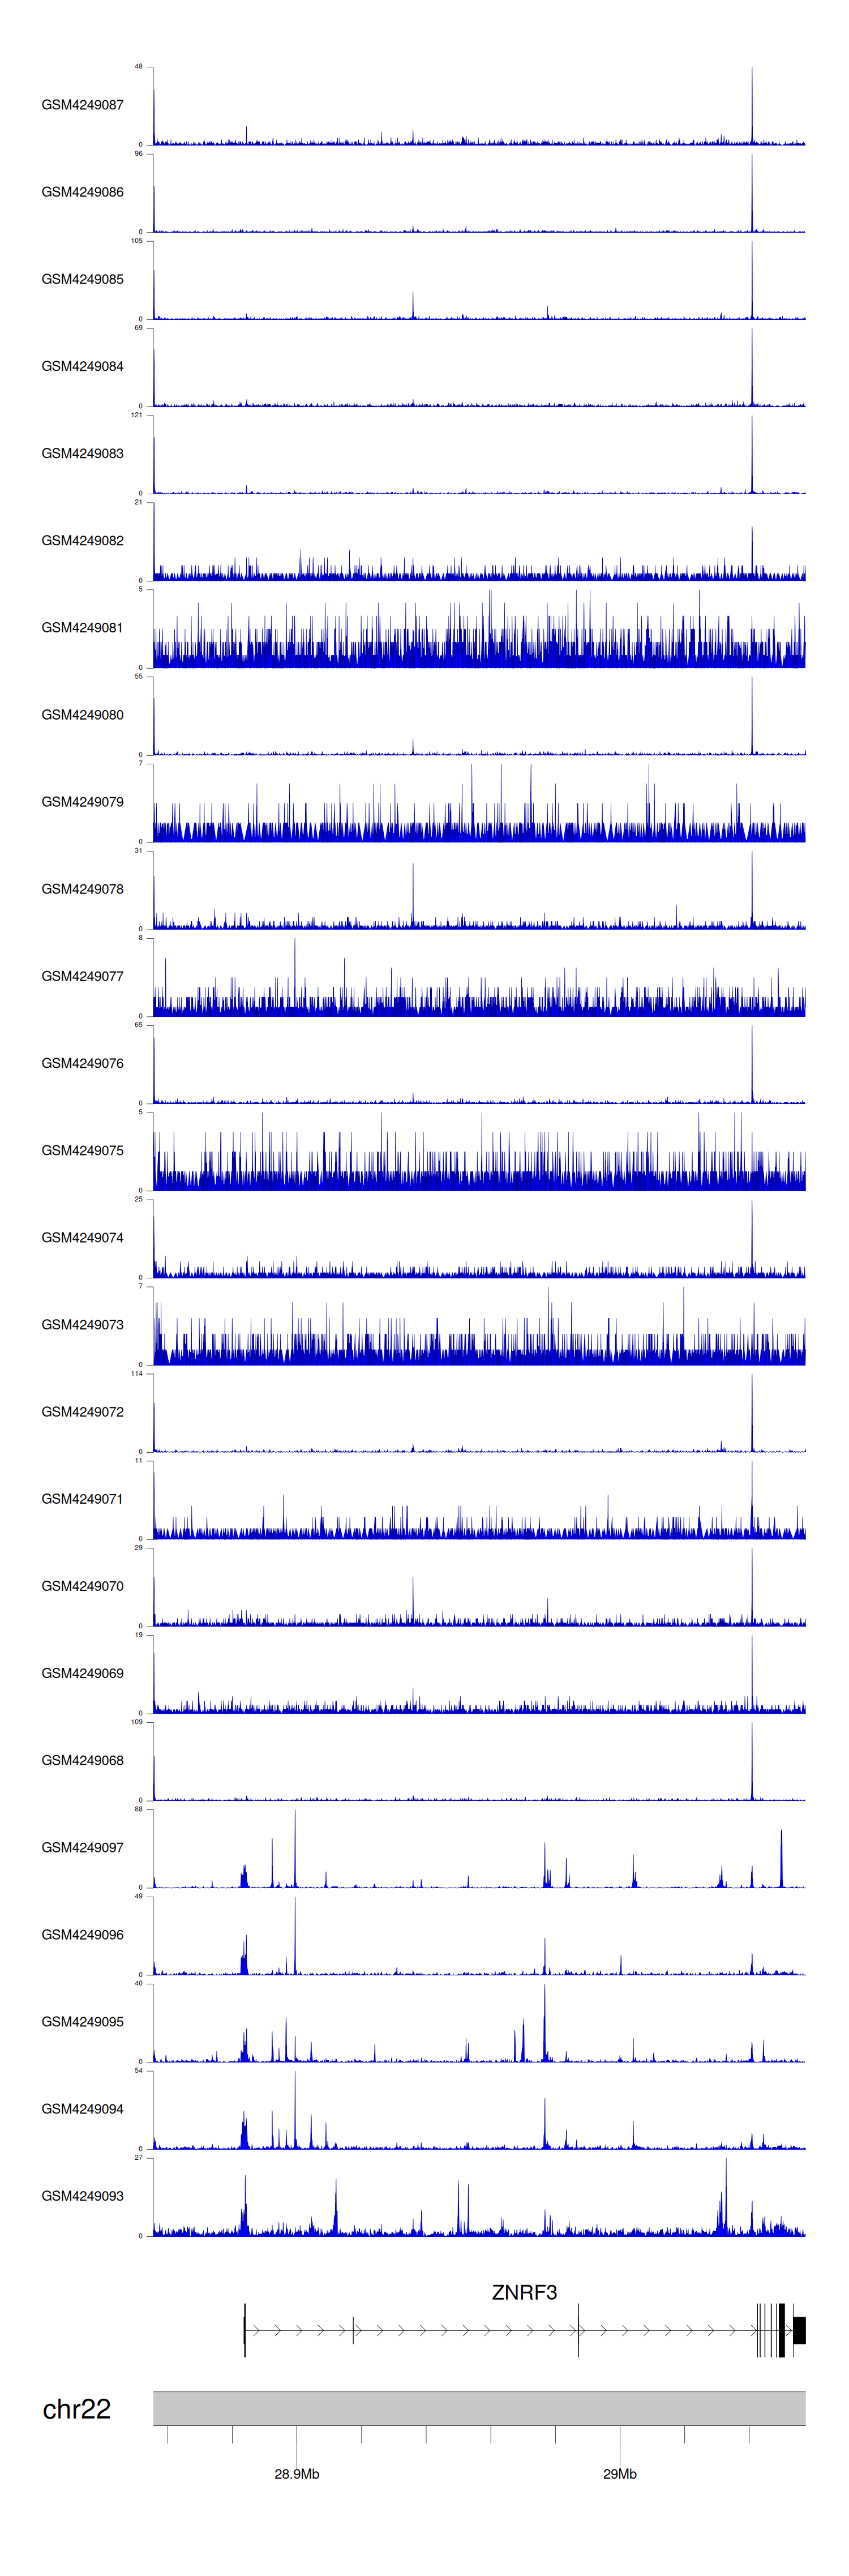This screenshot has height=2576, width=849.
Task: Click the chr22 chromosome label
Action: pyautogui.click(x=76, y=2409)
